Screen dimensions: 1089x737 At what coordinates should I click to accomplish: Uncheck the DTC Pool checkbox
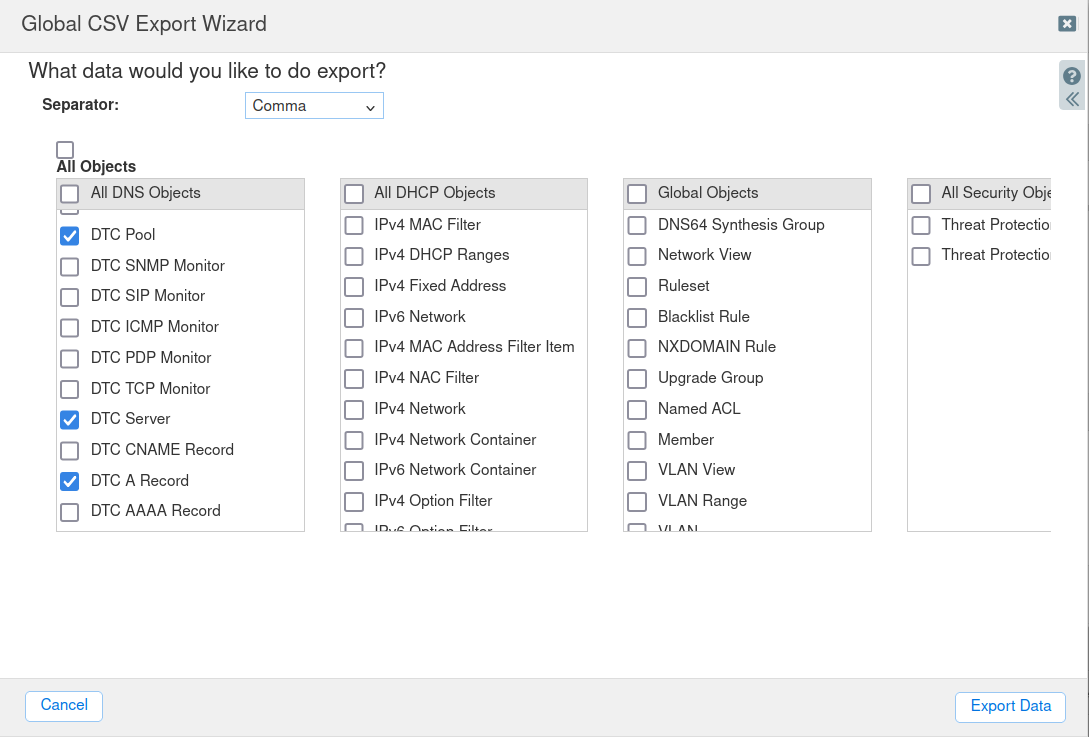tap(70, 236)
